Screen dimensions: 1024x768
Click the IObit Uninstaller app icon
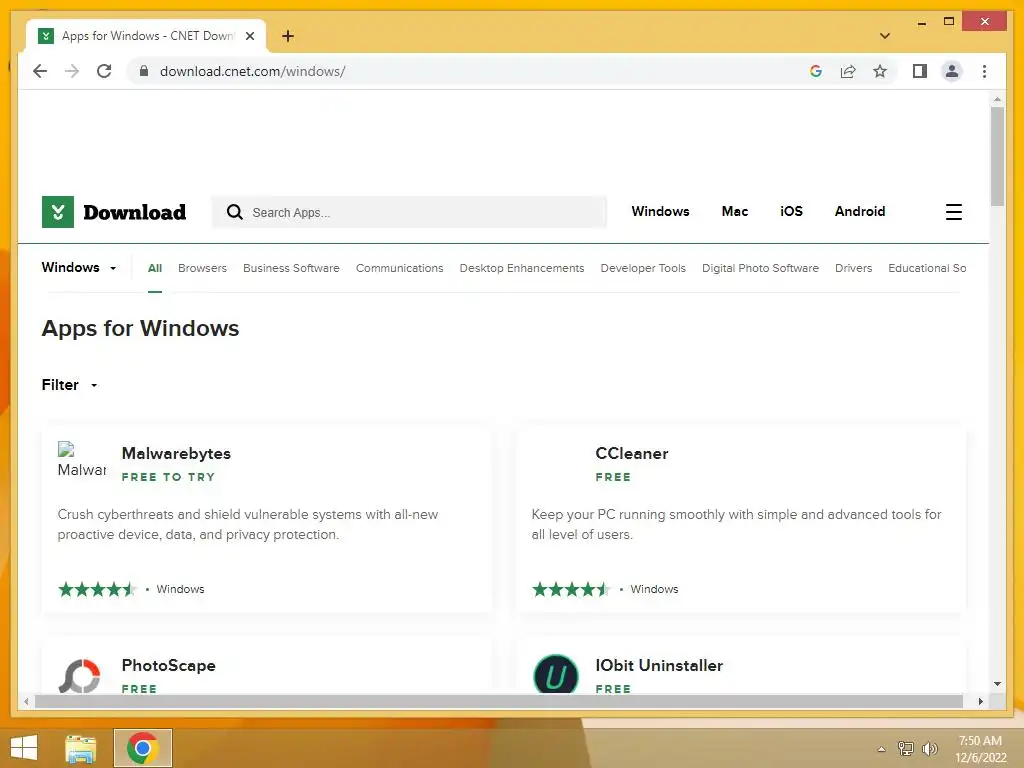pos(556,674)
